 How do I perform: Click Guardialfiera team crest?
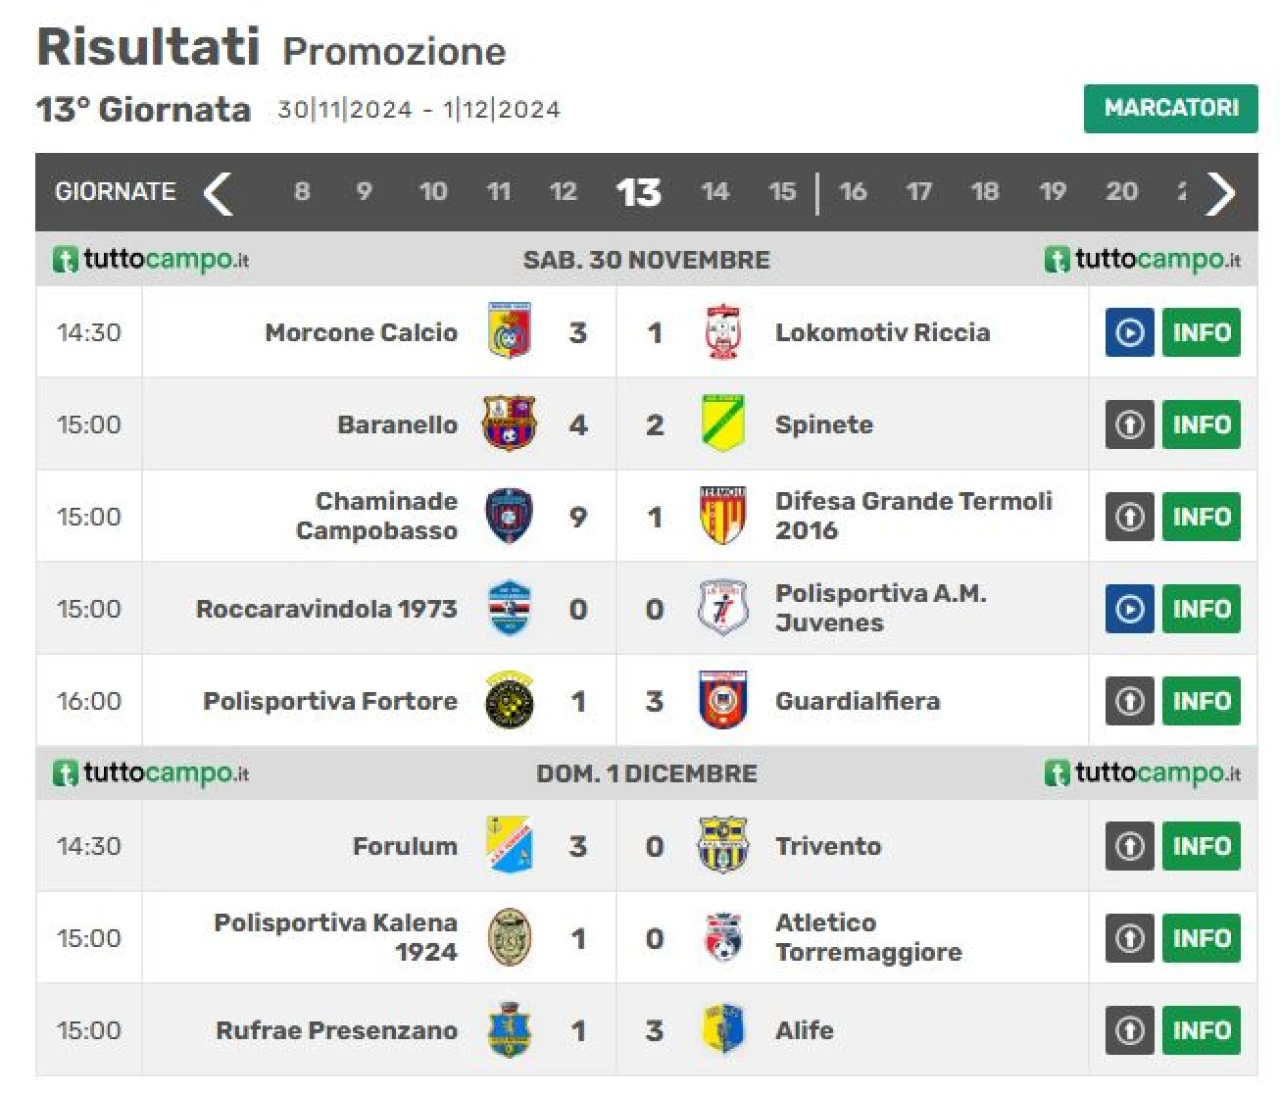pos(722,699)
